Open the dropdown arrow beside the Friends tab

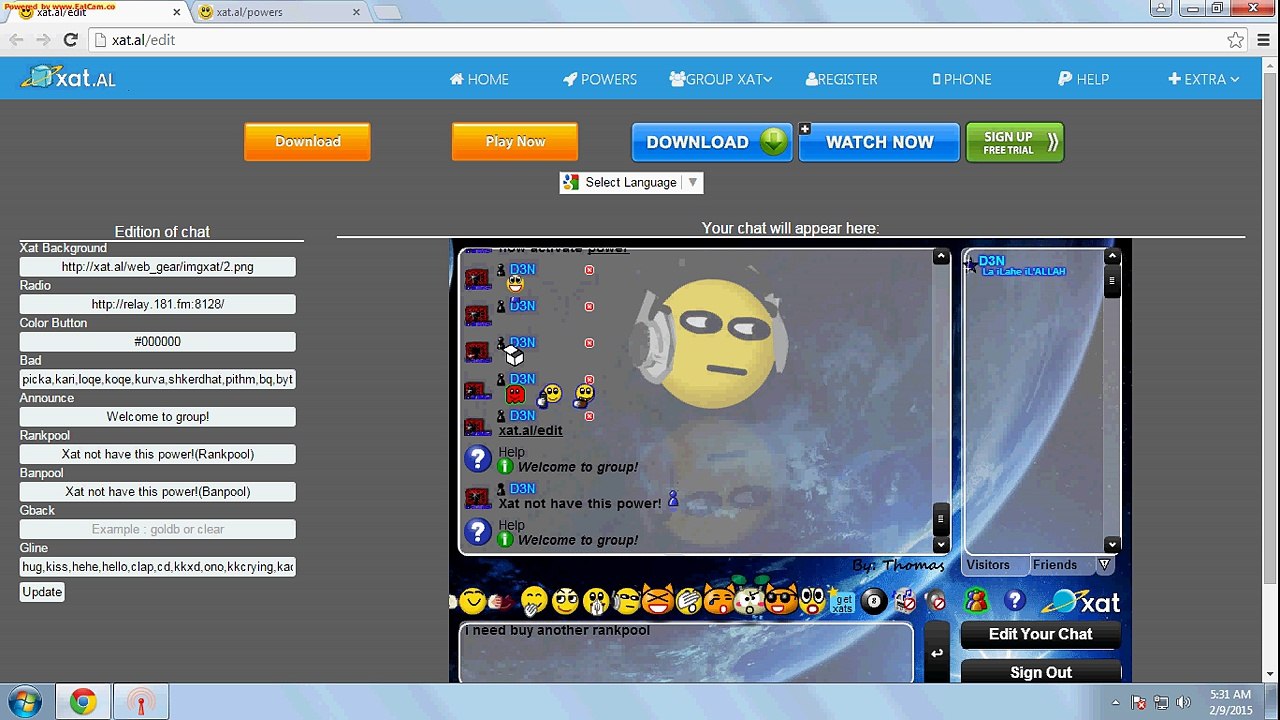point(1104,565)
